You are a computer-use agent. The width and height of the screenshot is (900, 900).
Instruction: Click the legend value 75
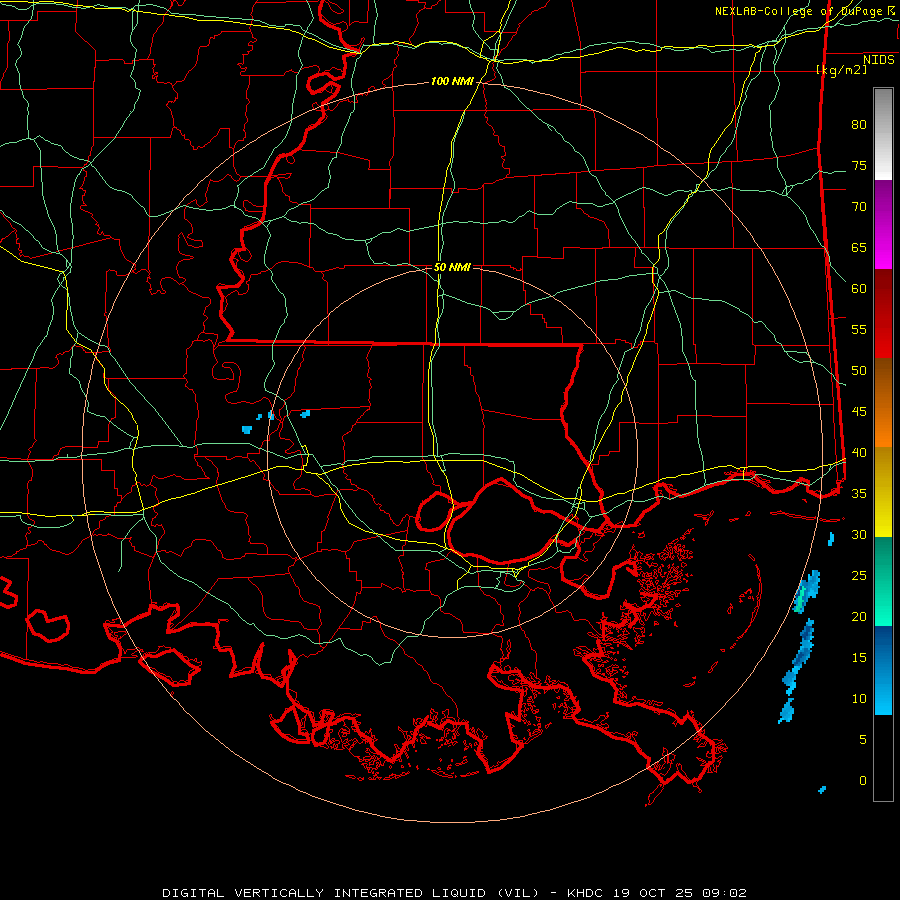pyautogui.click(x=859, y=166)
